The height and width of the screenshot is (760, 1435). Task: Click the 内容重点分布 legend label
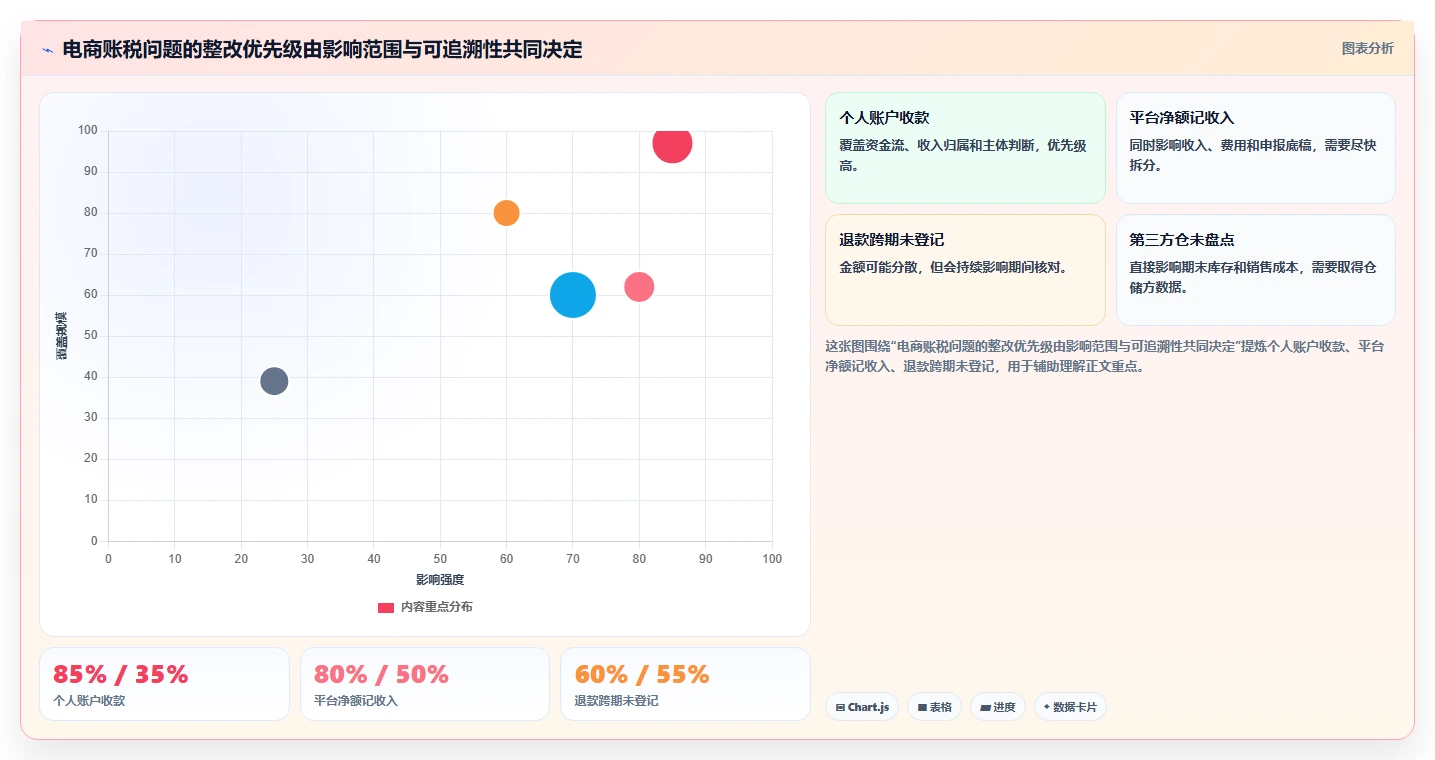[437, 607]
